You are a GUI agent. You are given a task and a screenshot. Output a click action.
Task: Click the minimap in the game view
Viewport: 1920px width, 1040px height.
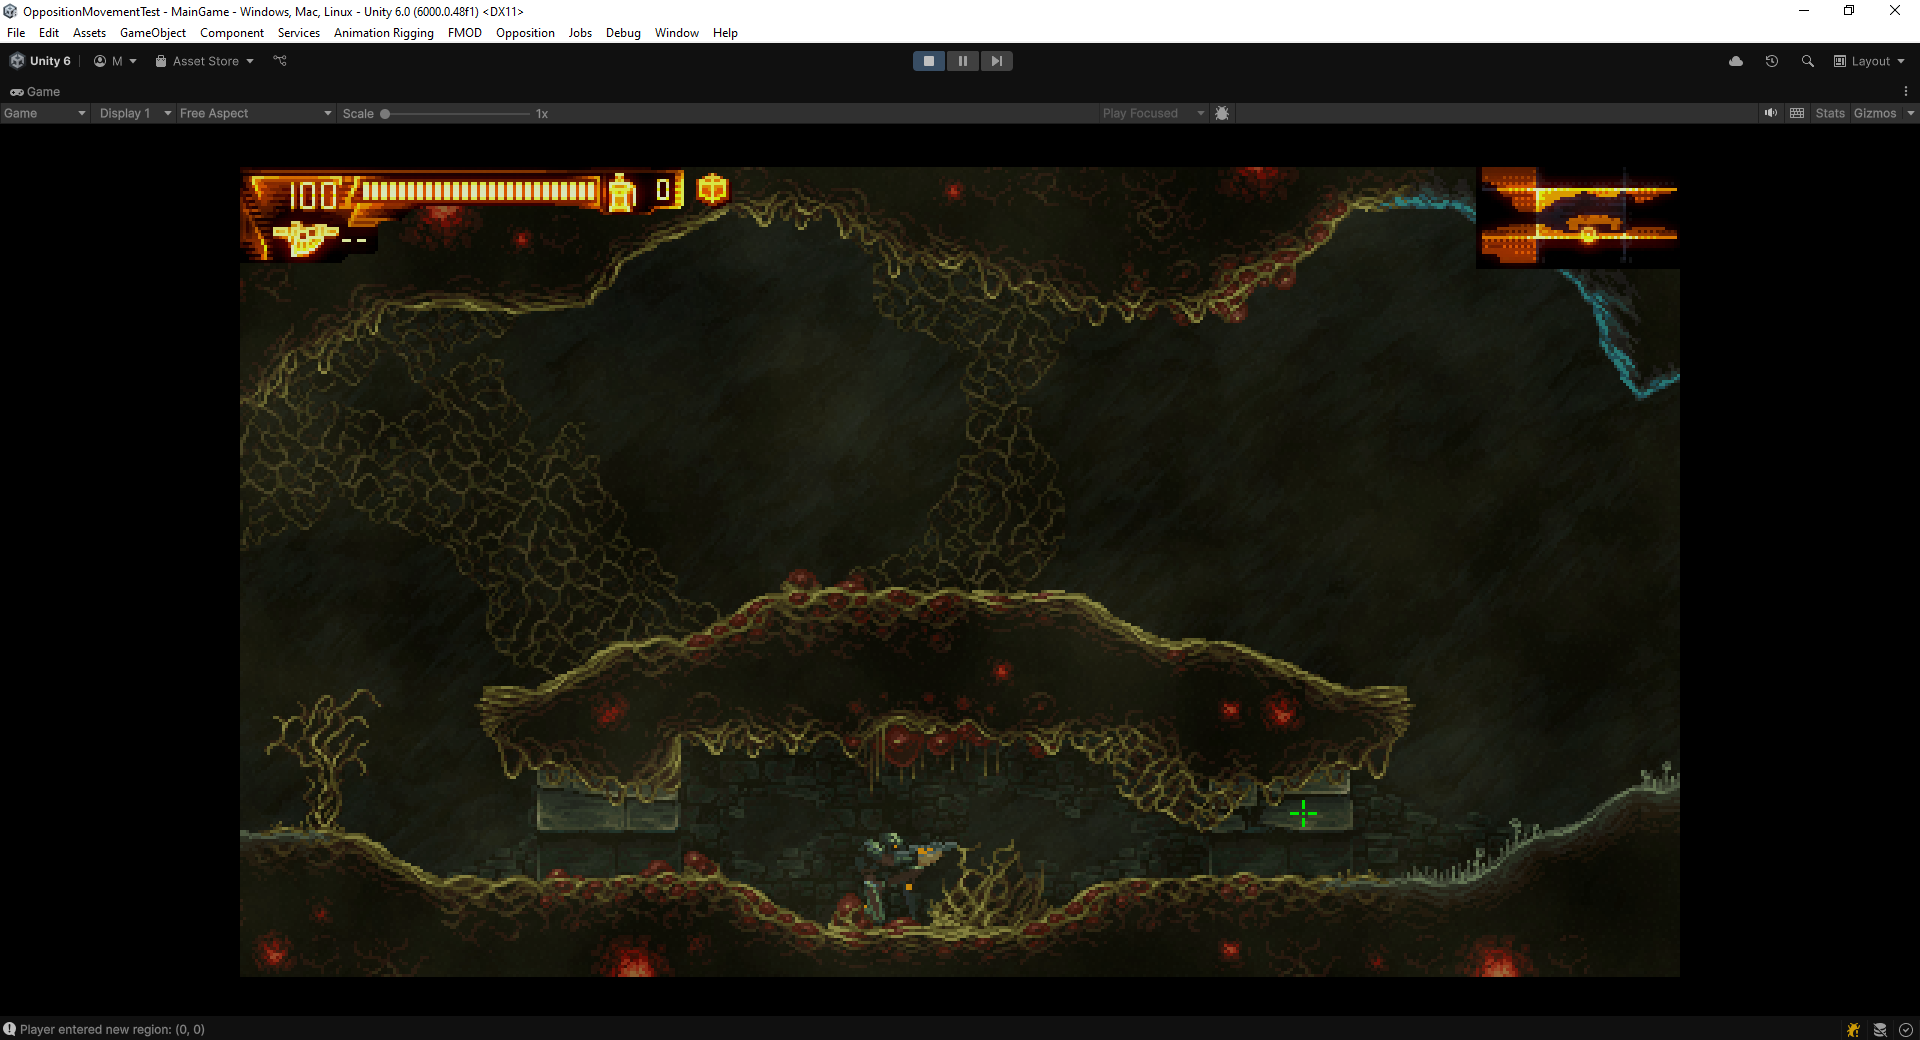[1578, 217]
